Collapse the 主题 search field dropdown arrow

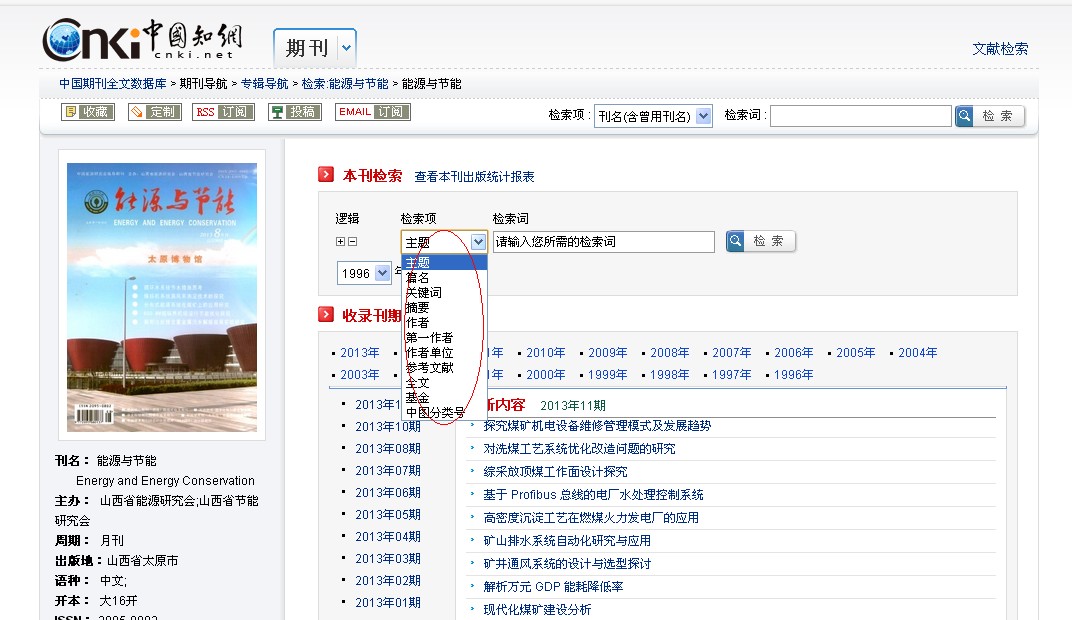tap(478, 241)
